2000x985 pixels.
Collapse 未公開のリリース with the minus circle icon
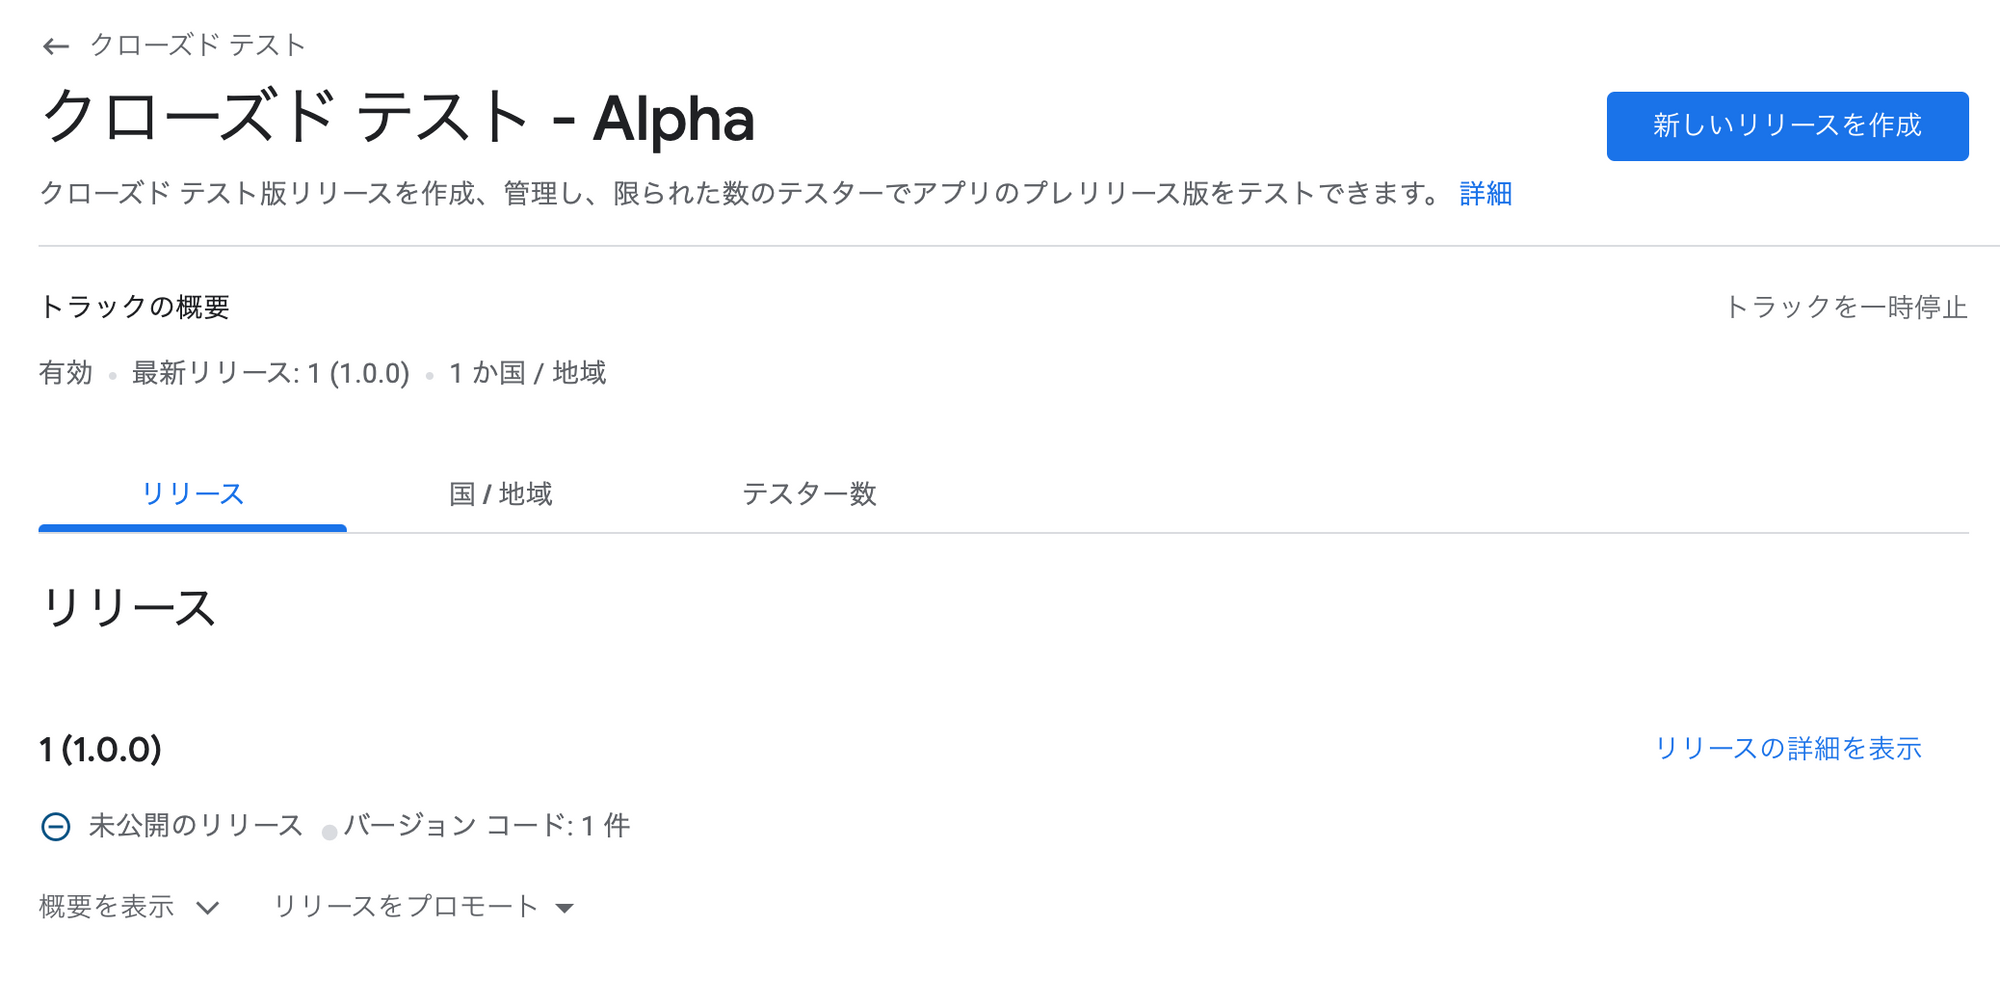(x=55, y=826)
